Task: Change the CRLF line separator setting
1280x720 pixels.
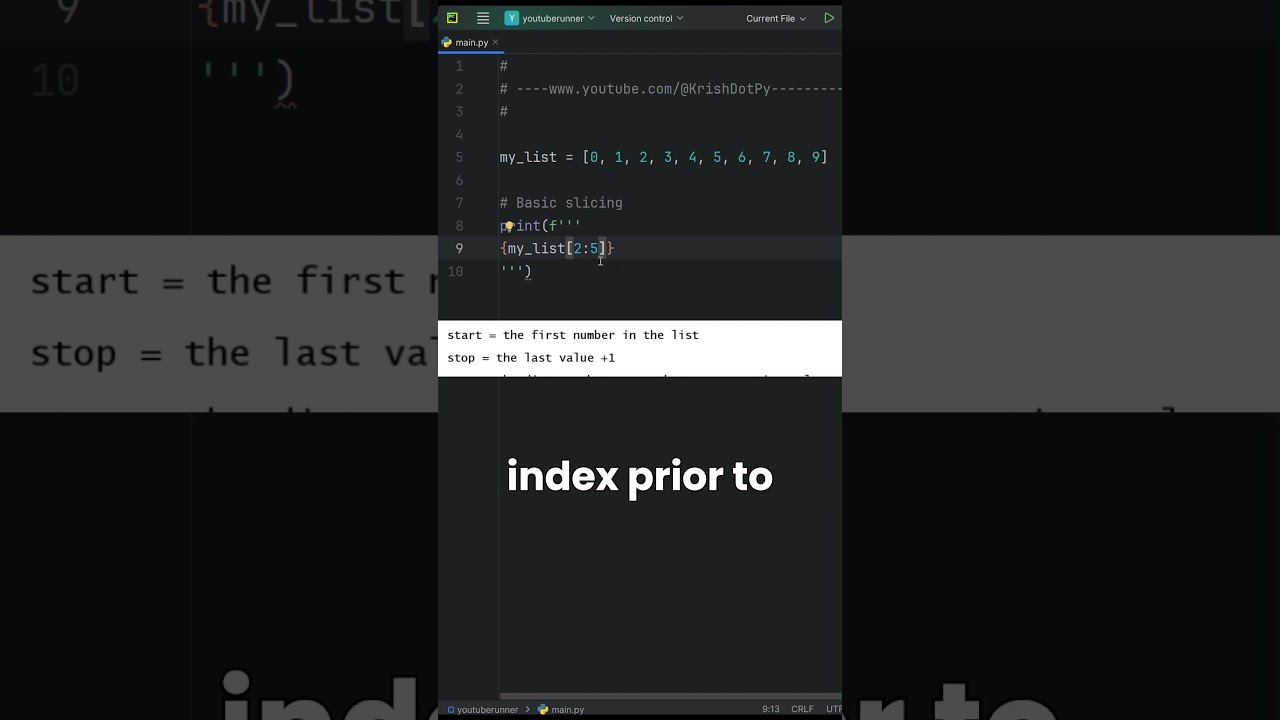Action: pyautogui.click(x=802, y=710)
